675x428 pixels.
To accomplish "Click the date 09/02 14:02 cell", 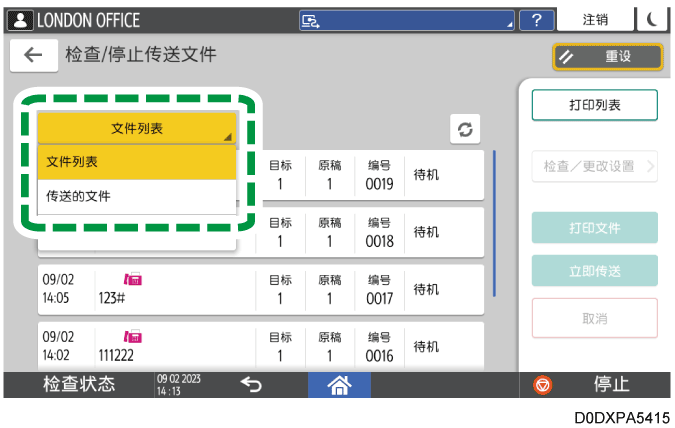I will 58,346.
